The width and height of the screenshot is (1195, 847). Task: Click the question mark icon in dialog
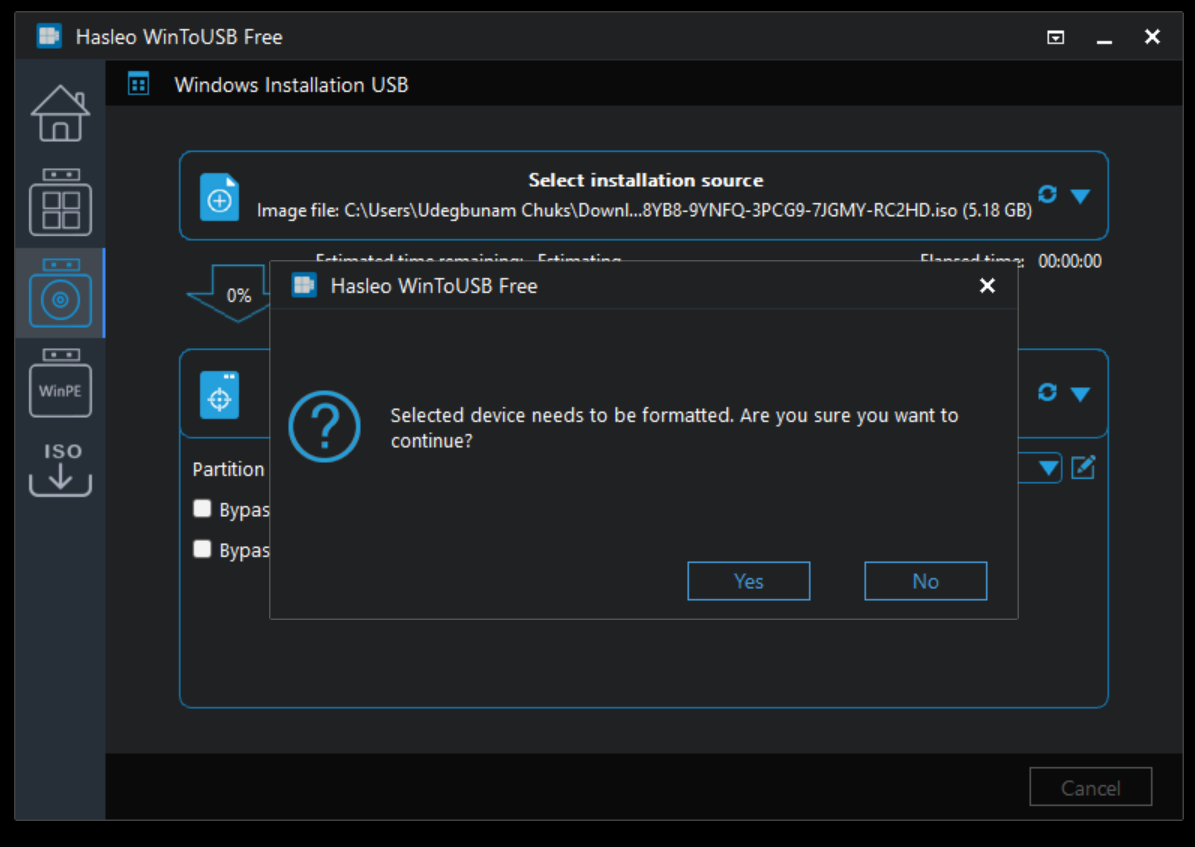pos(325,426)
